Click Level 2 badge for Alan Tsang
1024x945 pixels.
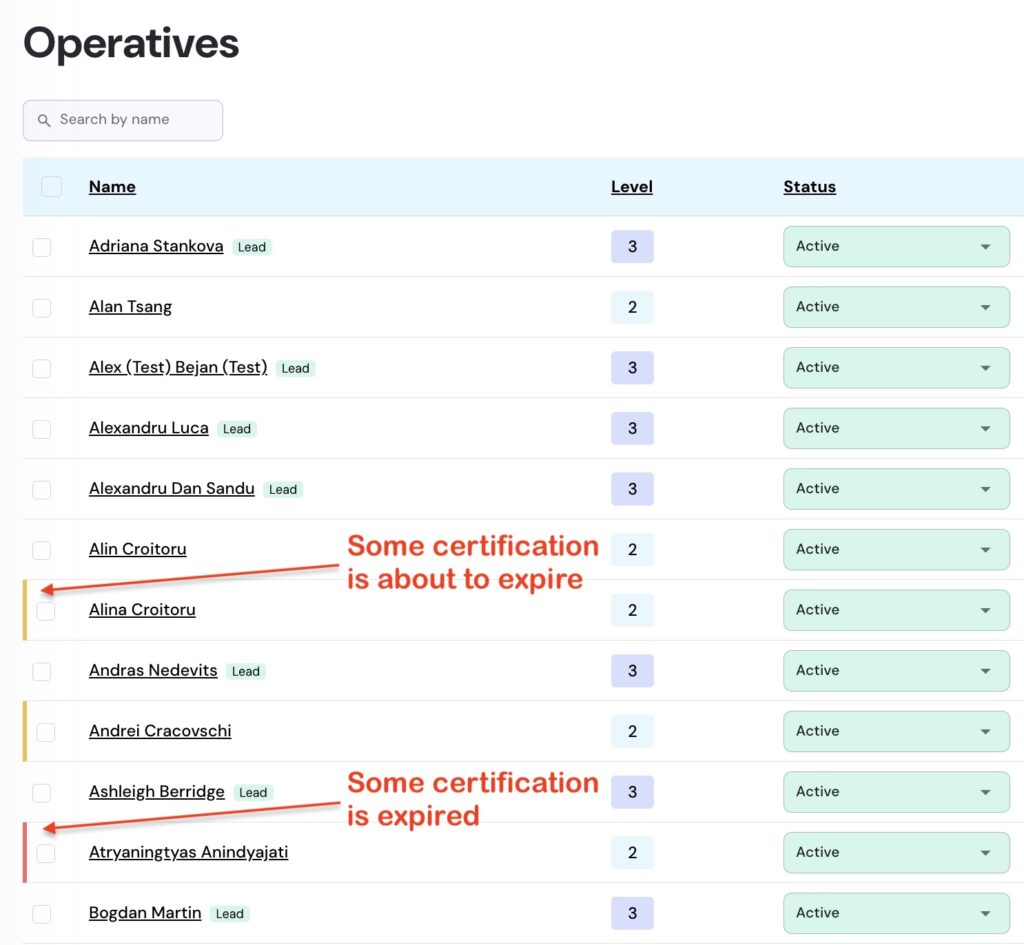[632, 307]
